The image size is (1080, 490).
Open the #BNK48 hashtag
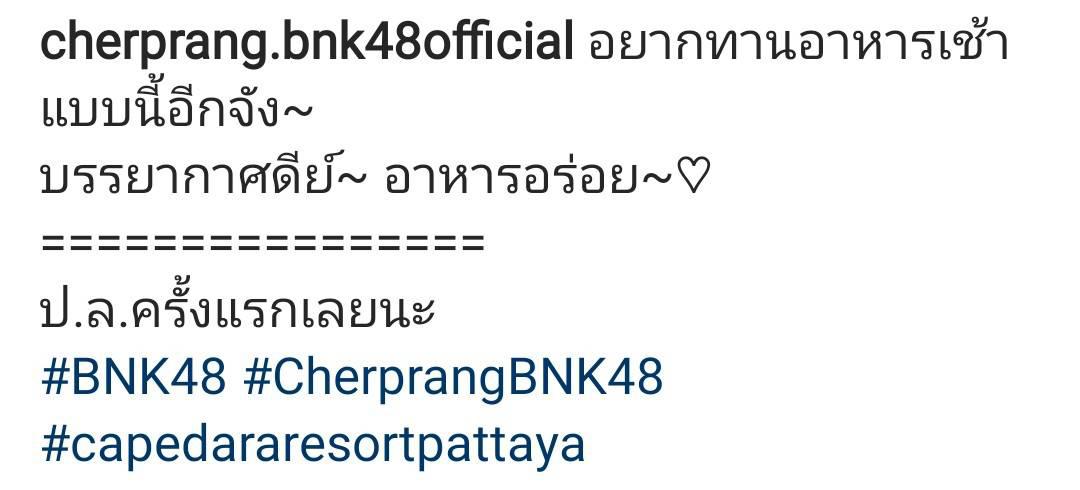click(134, 377)
